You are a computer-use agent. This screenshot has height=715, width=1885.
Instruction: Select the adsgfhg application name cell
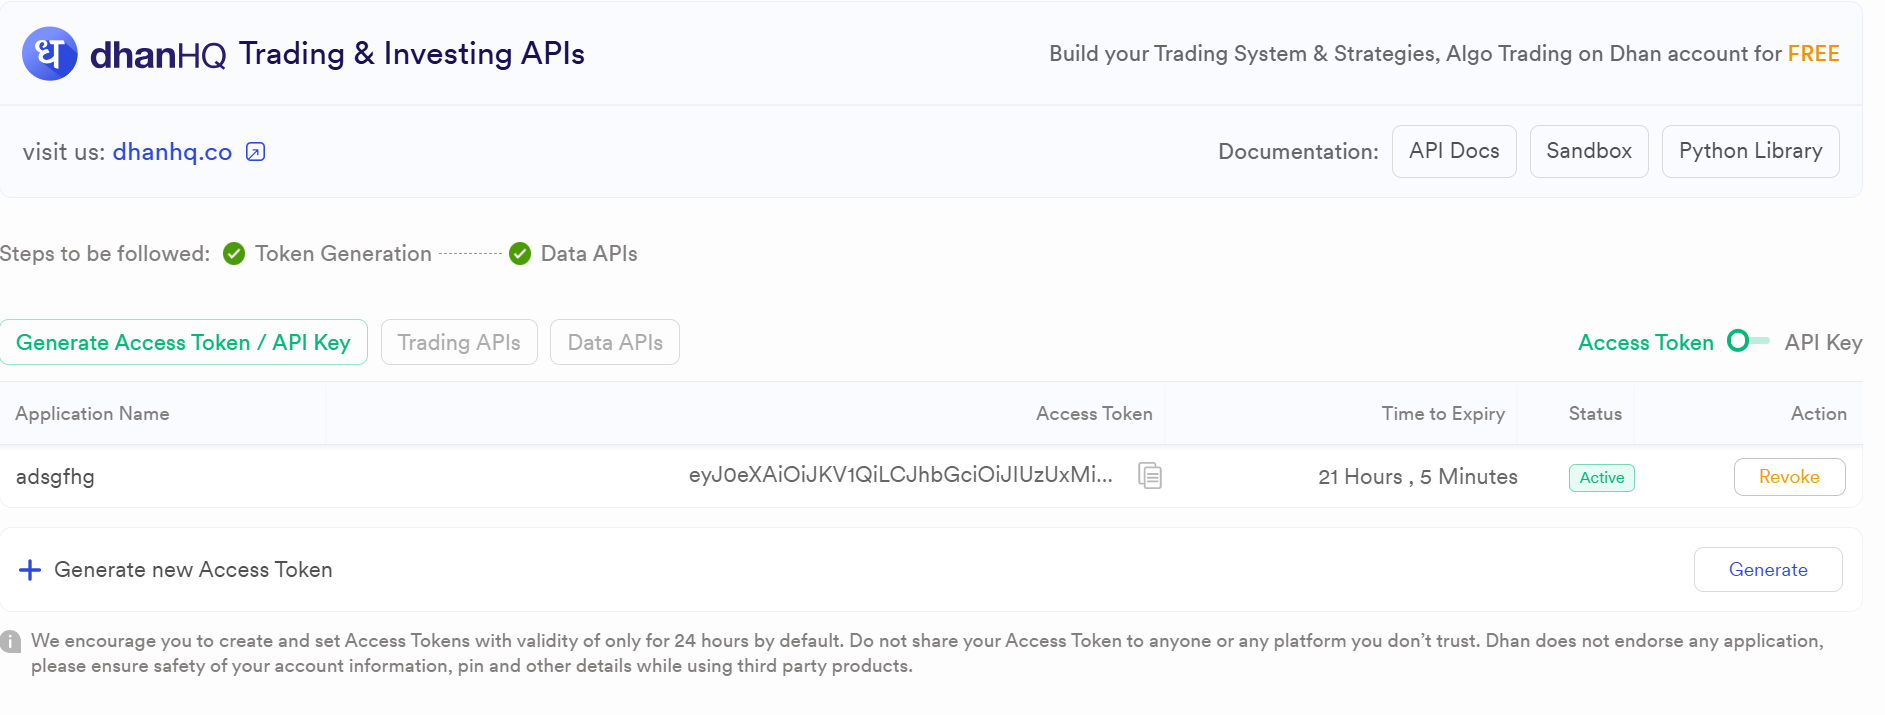click(55, 477)
